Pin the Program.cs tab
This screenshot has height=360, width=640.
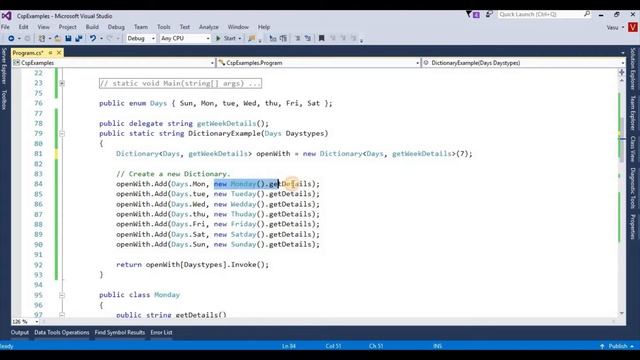click(x=51, y=53)
